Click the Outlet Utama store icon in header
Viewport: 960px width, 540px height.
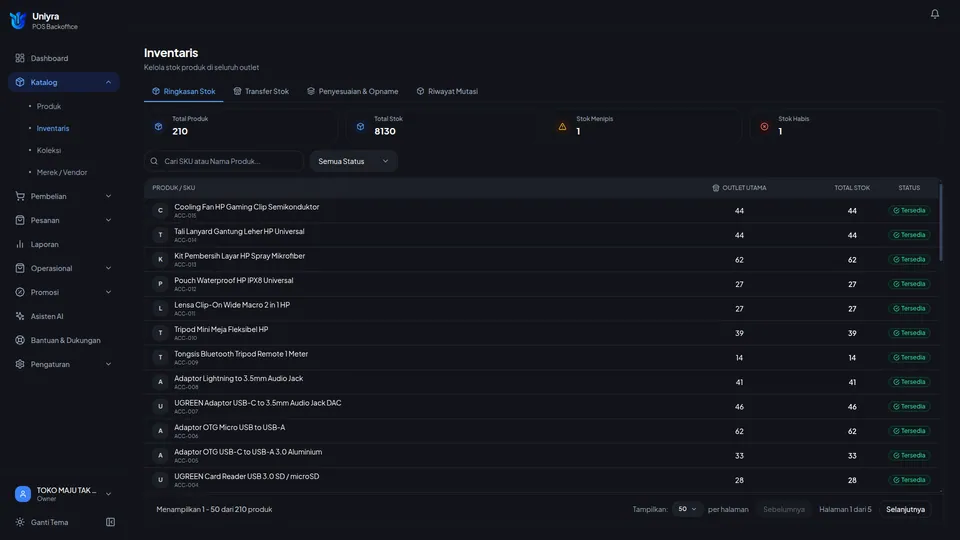pos(716,188)
